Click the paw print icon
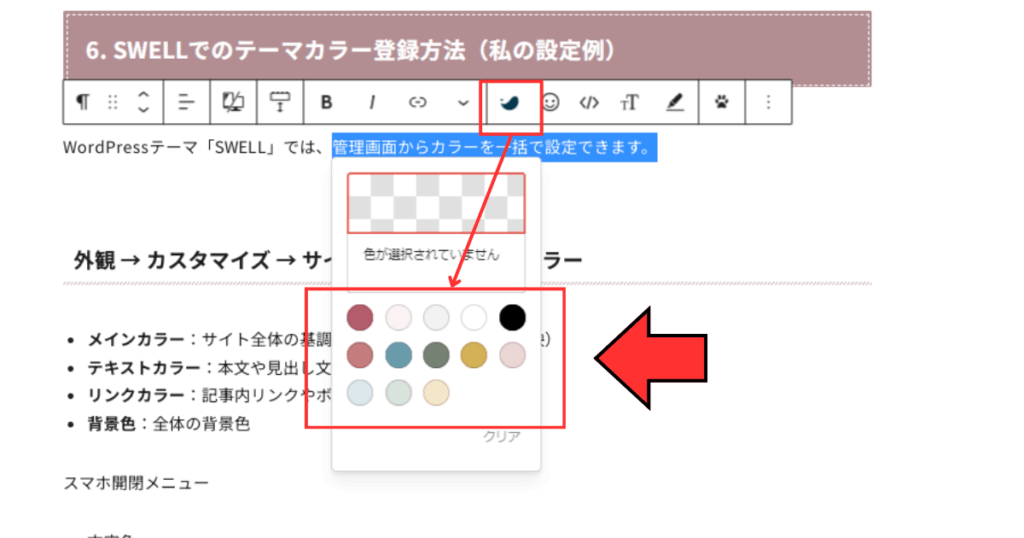This screenshot has width=1024, height=538. click(x=722, y=102)
